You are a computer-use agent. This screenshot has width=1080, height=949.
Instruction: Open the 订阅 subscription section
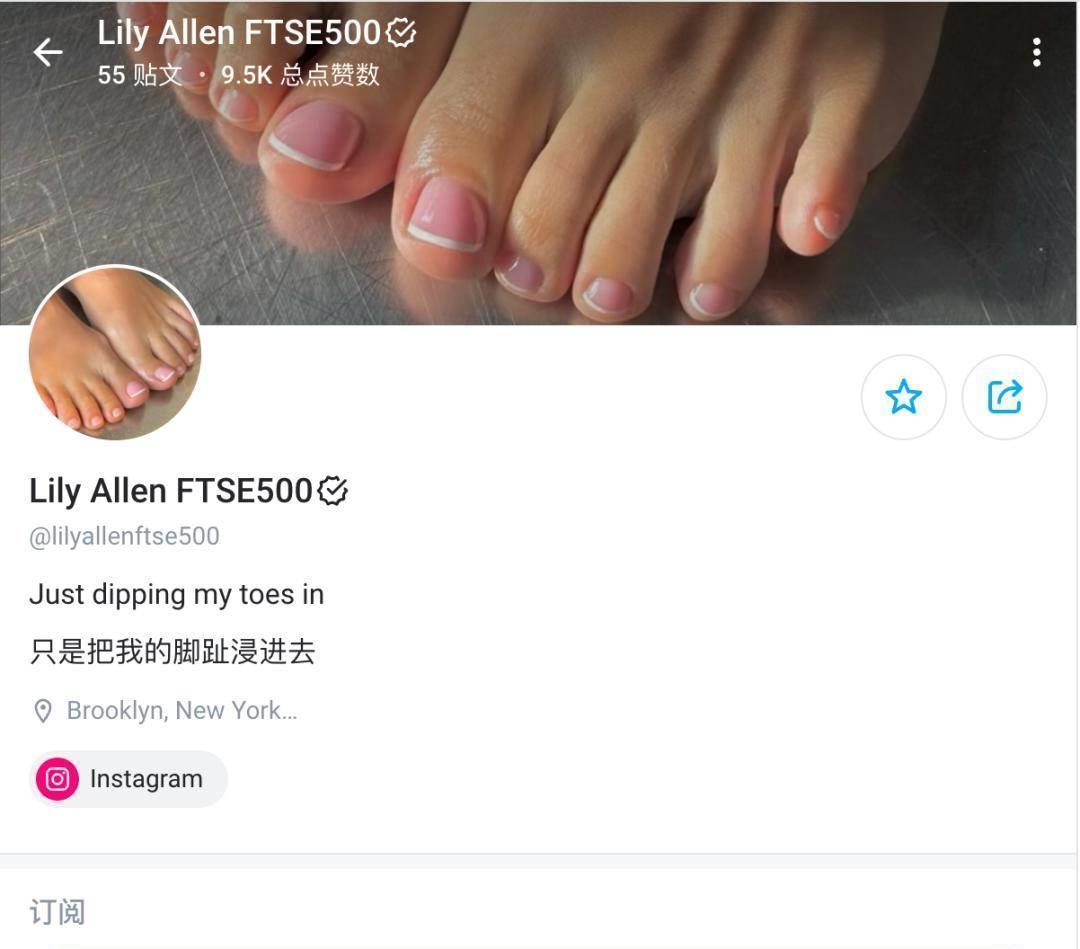(x=57, y=912)
